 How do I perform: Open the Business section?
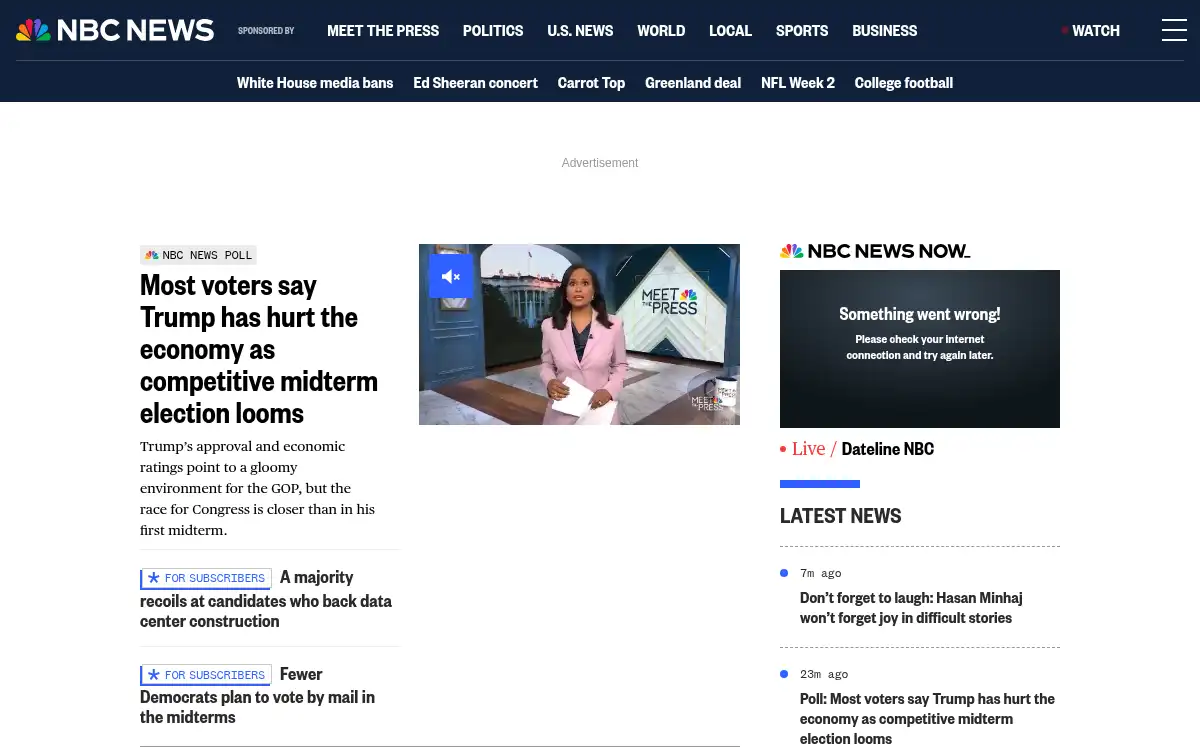tap(884, 31)
